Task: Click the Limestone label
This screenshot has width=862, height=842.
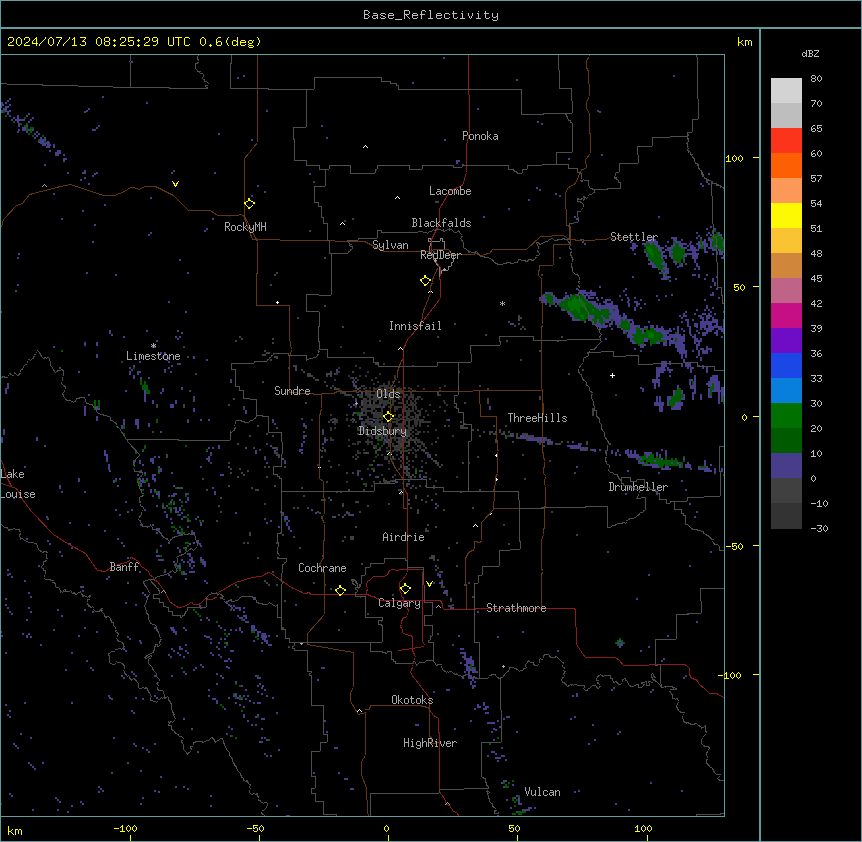Action: click(153, 356)
